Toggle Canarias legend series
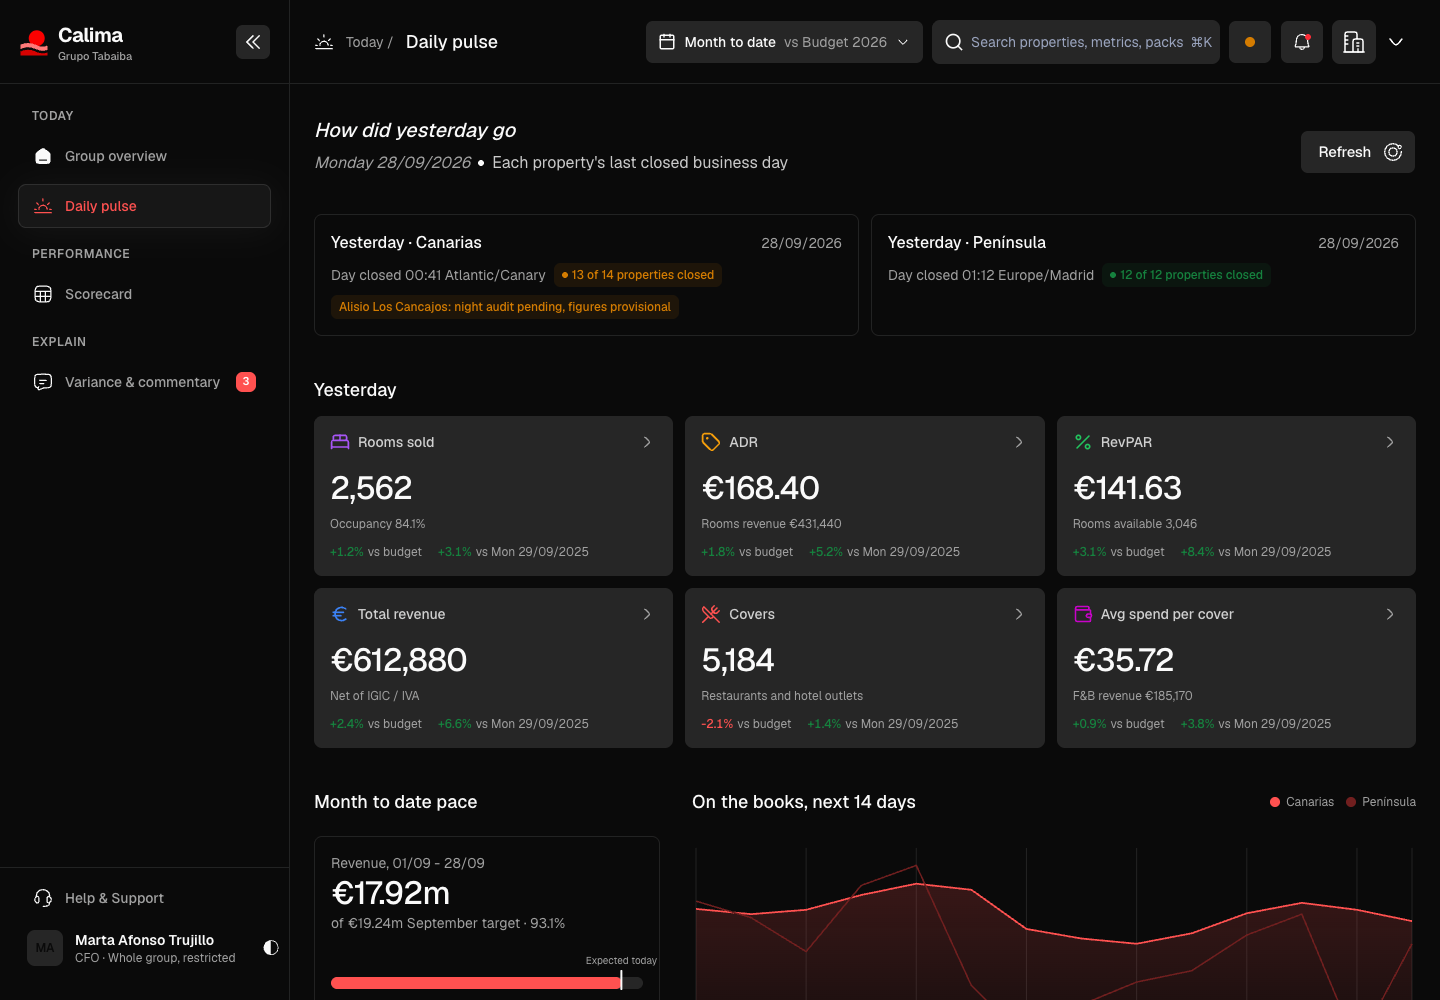Image resolution: width=1440 pixels, height=1000 pixels. click(x=1302, y=802)
